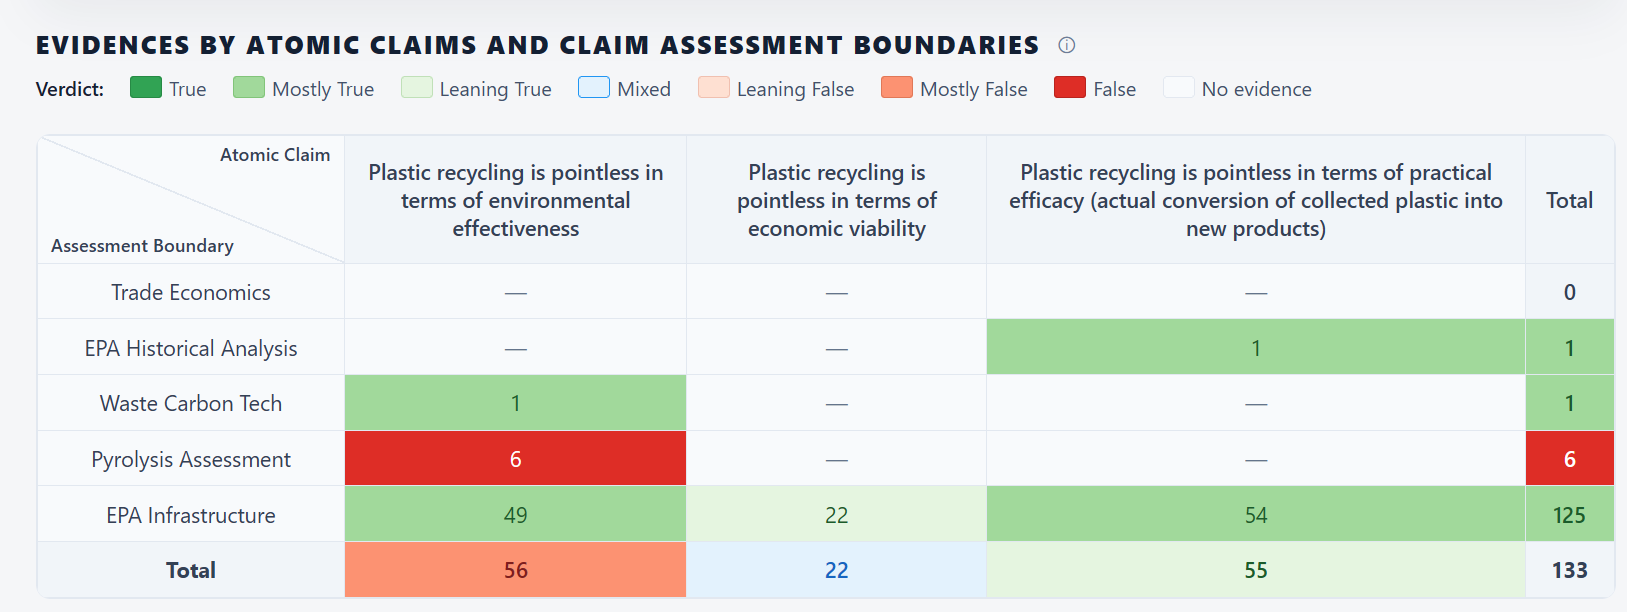Select the Trade Economics row label
This screenshot has height=612, width=1627.
coord(191,292)
